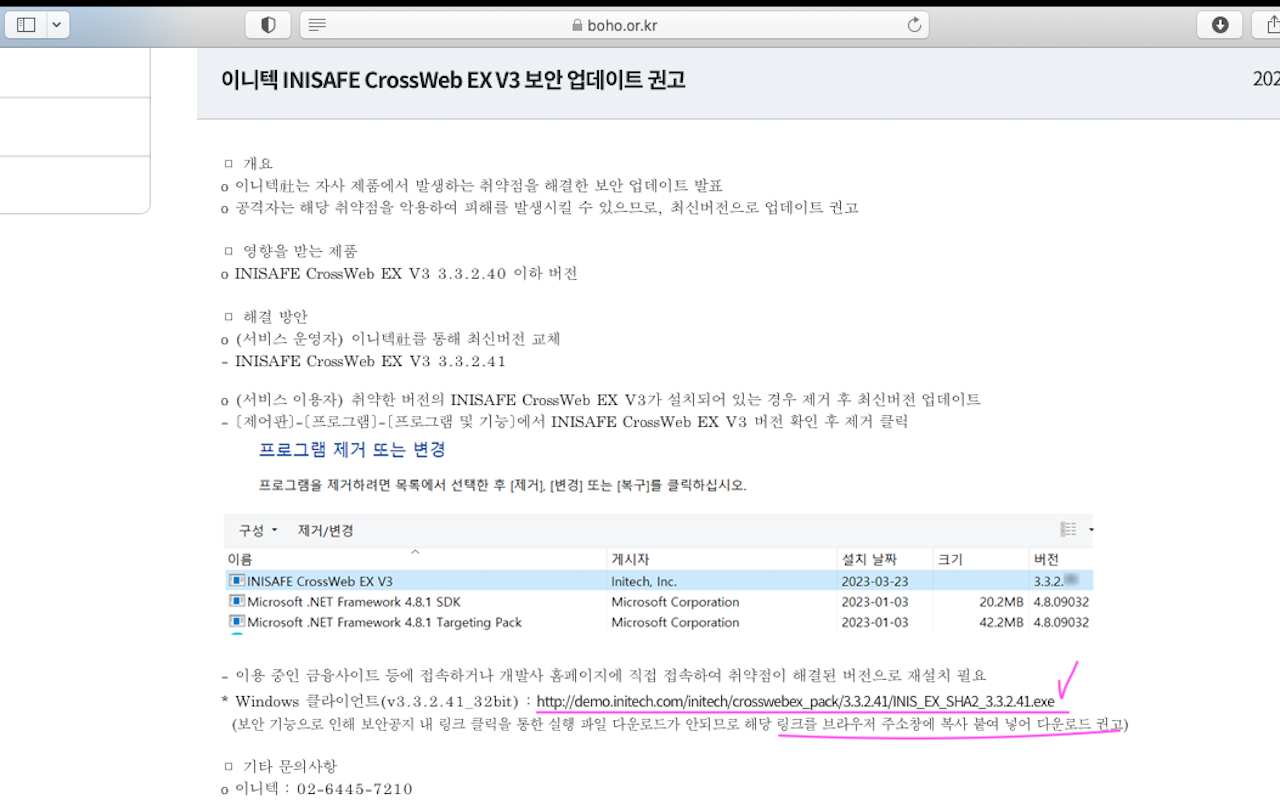Viewport: 1280px width, 800px height.
Task: Select the INISAFE CrossWeb EX V3 row
Action: point(659,581)
